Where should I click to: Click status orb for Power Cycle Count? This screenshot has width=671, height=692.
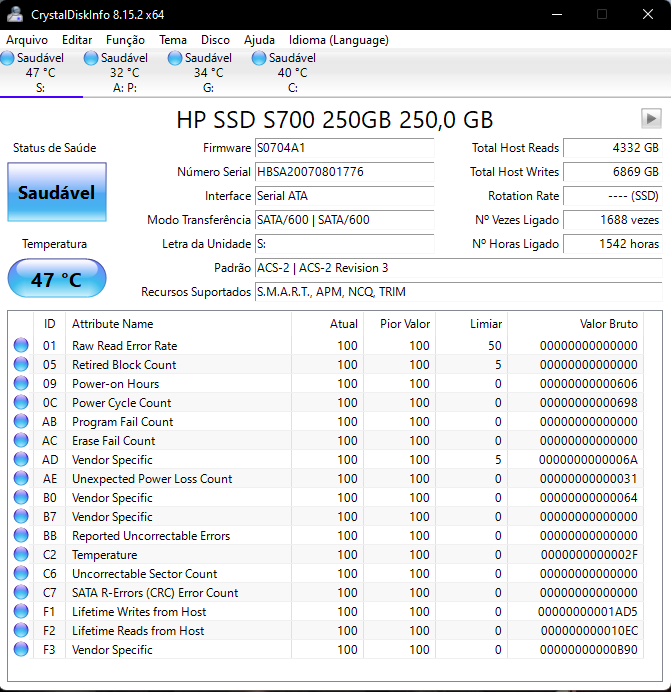[x=21, y=402]
